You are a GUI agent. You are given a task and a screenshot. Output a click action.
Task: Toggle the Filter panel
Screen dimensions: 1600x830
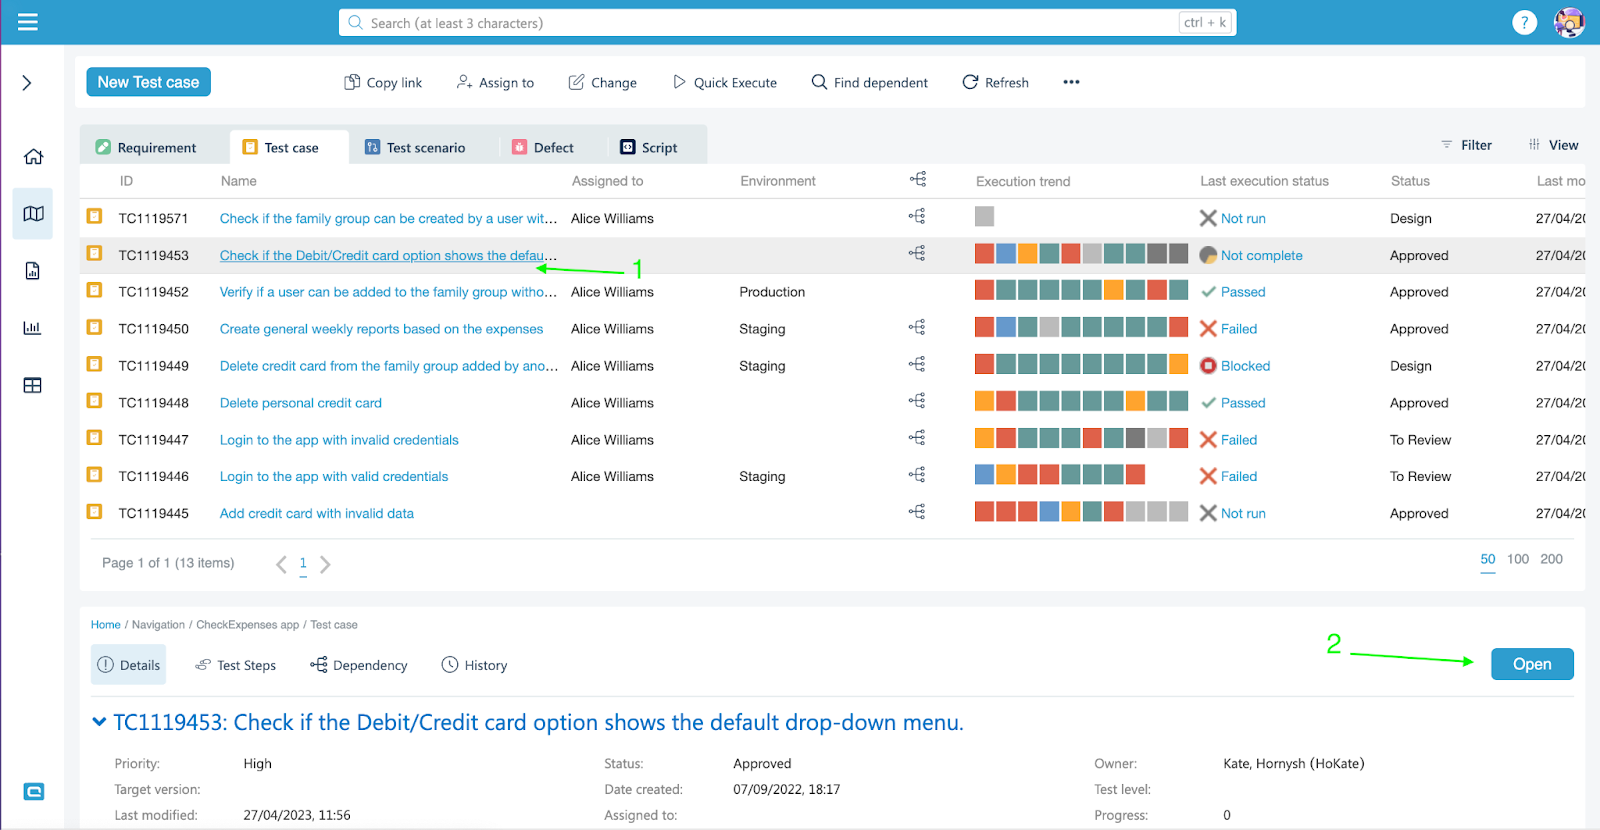(1466, 145)
